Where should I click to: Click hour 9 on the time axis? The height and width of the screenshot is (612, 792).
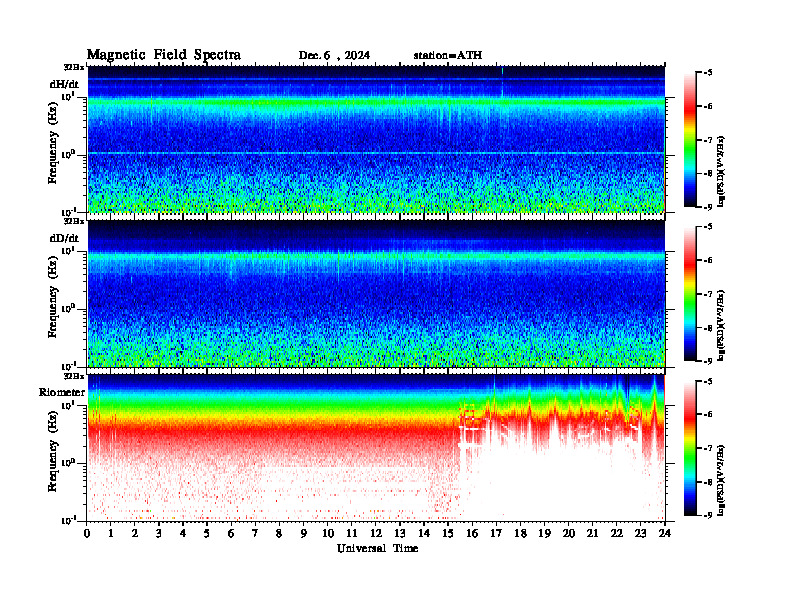tap(304, 534)
